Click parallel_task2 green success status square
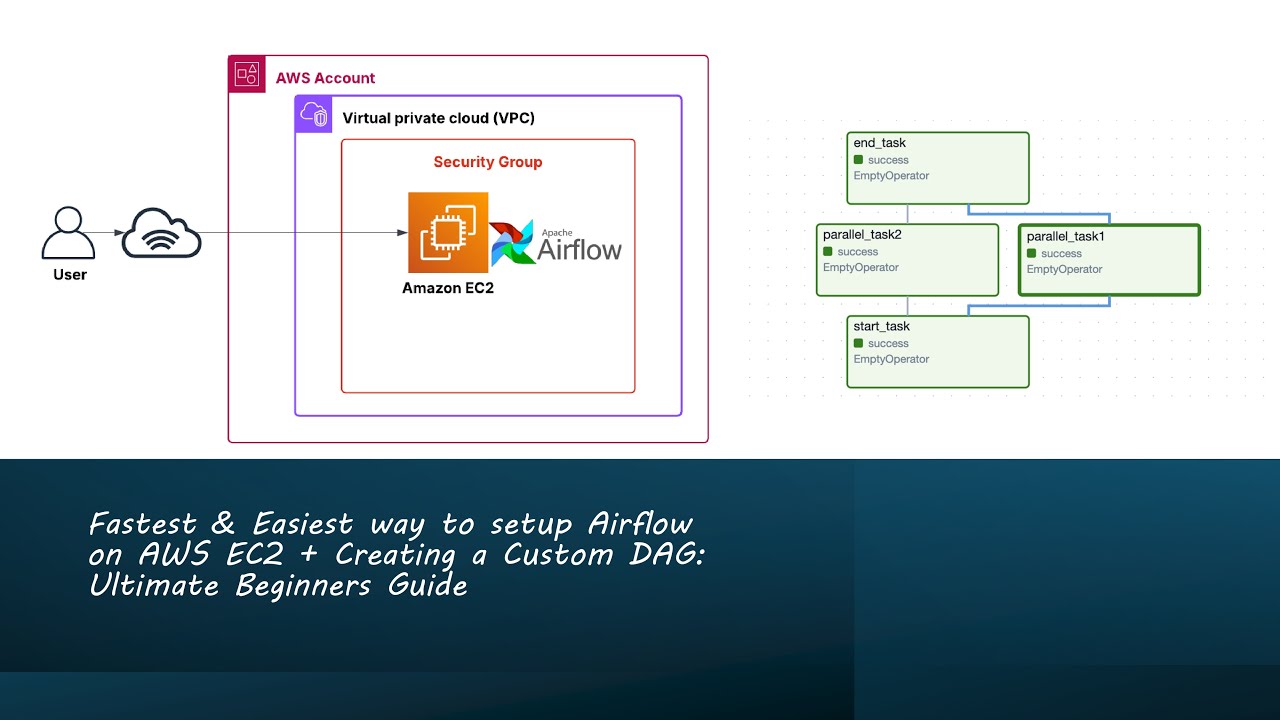 [828, 252]
